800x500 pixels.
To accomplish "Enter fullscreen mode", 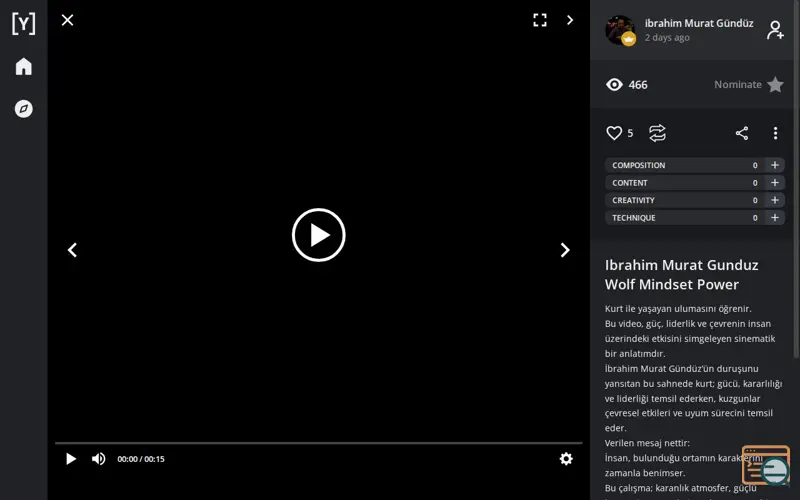I will 540,20.
